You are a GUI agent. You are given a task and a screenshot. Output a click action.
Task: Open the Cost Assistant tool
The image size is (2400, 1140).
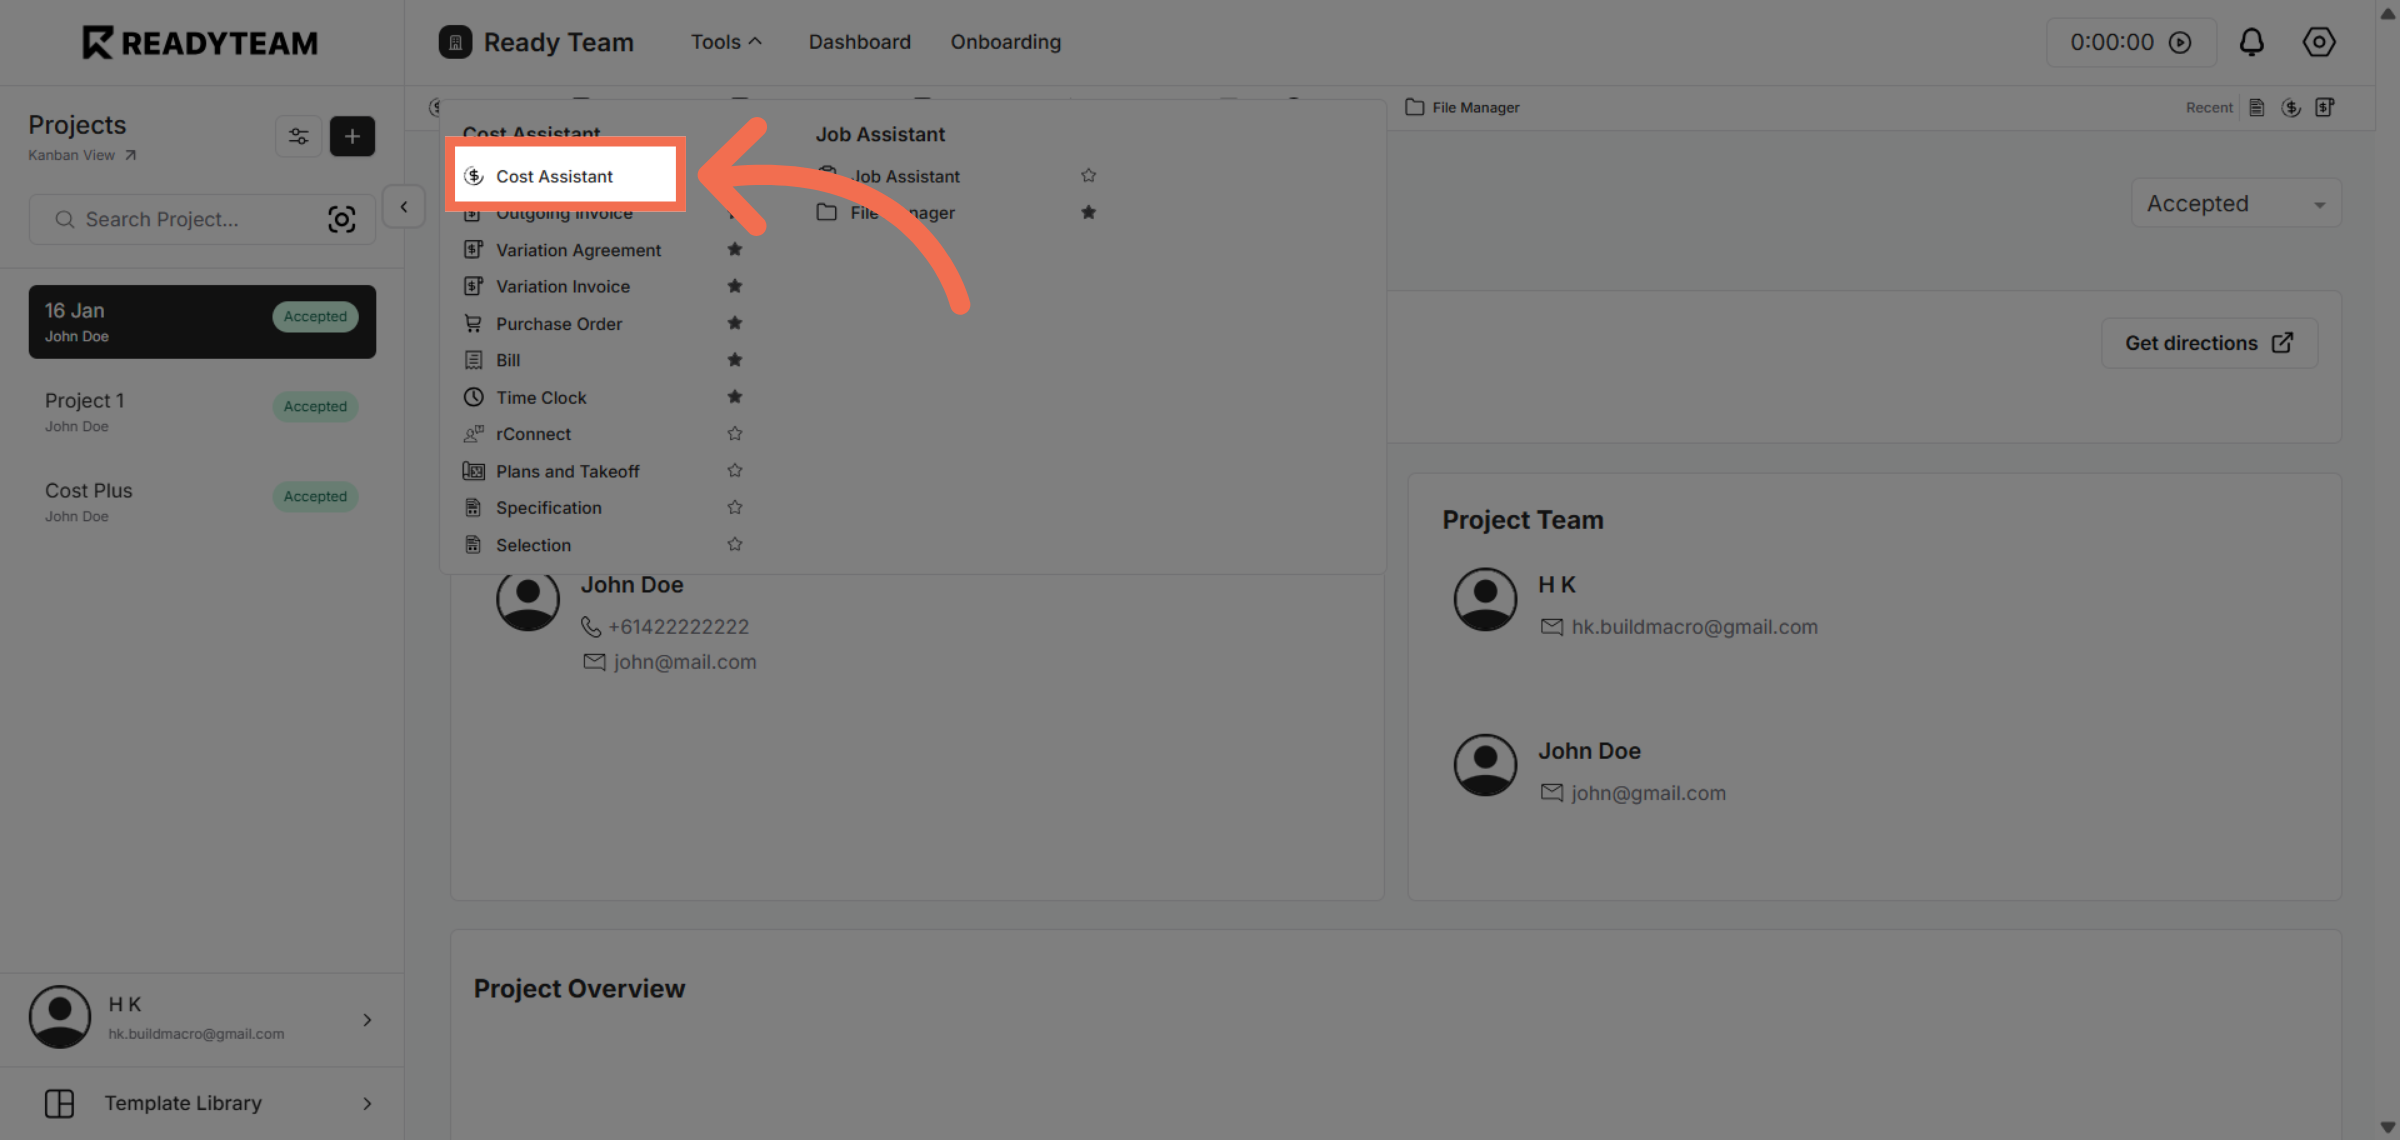[555, 176]
